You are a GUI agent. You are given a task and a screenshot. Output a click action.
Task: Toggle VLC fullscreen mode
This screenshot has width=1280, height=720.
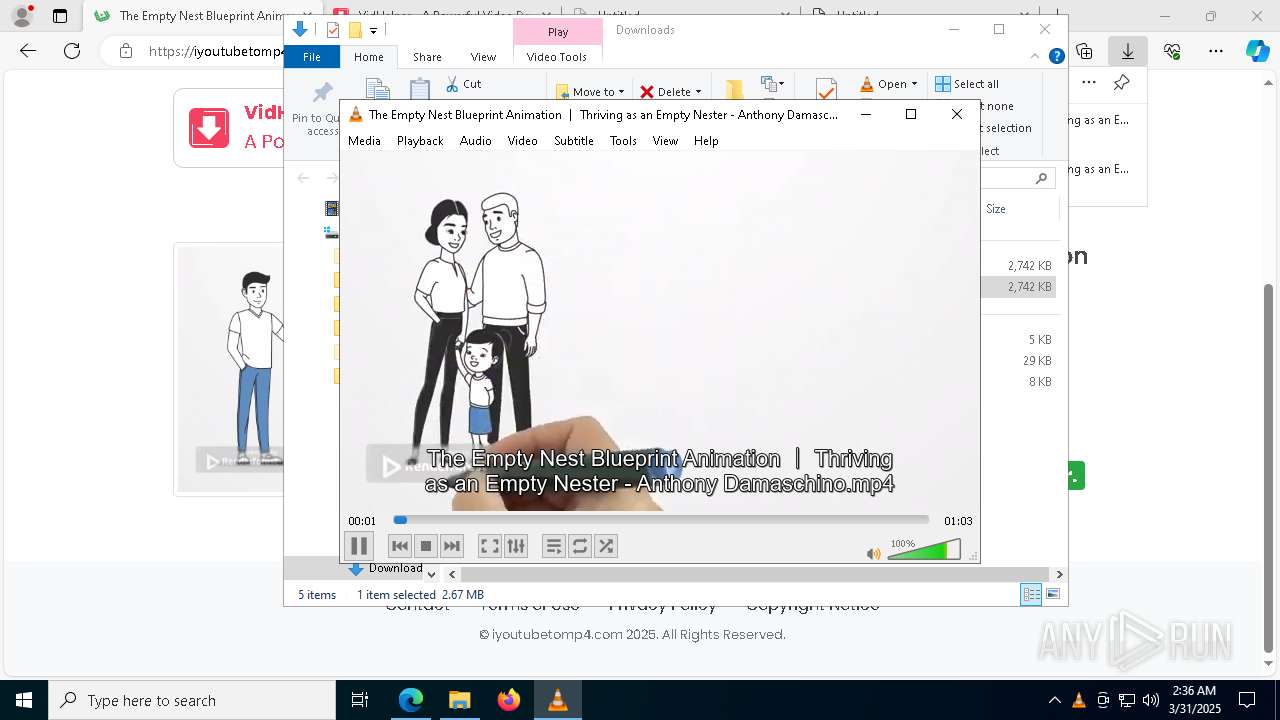click(489, 546)
